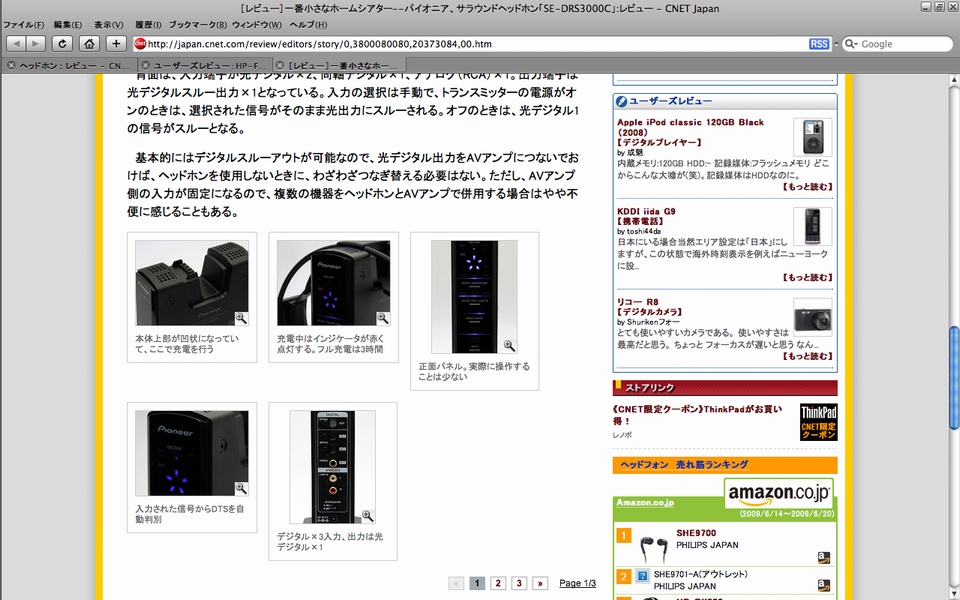Click the リコー R8 camera image
960x600 pixels.
pos(812,317)
